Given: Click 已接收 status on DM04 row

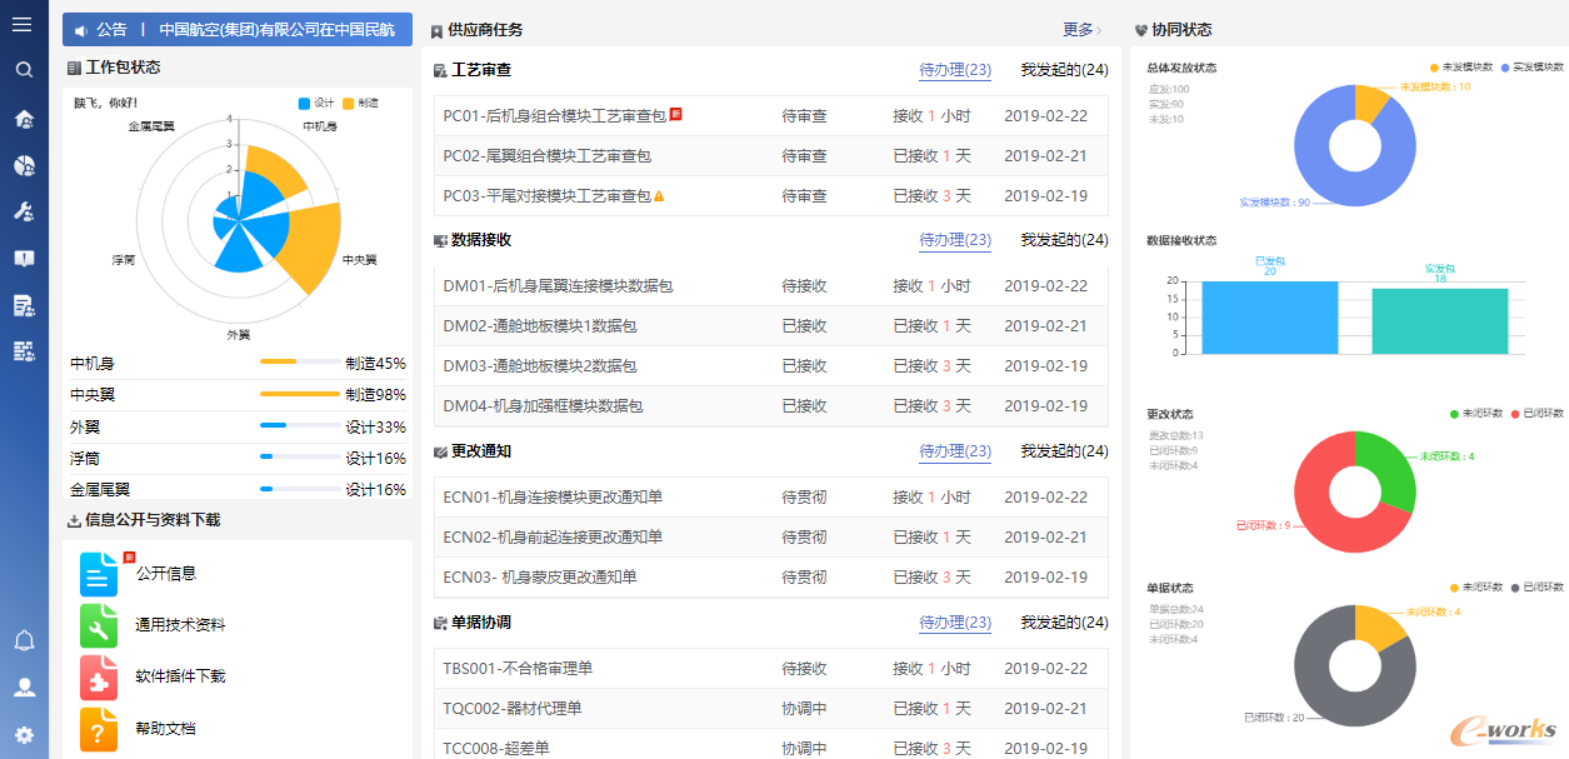Looking at the screenshot, I should click(x=804, y=406).
